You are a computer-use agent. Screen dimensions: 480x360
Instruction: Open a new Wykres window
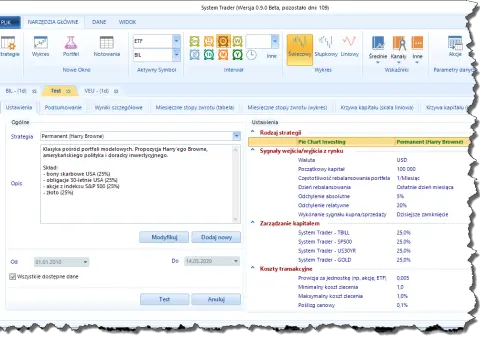41,47
